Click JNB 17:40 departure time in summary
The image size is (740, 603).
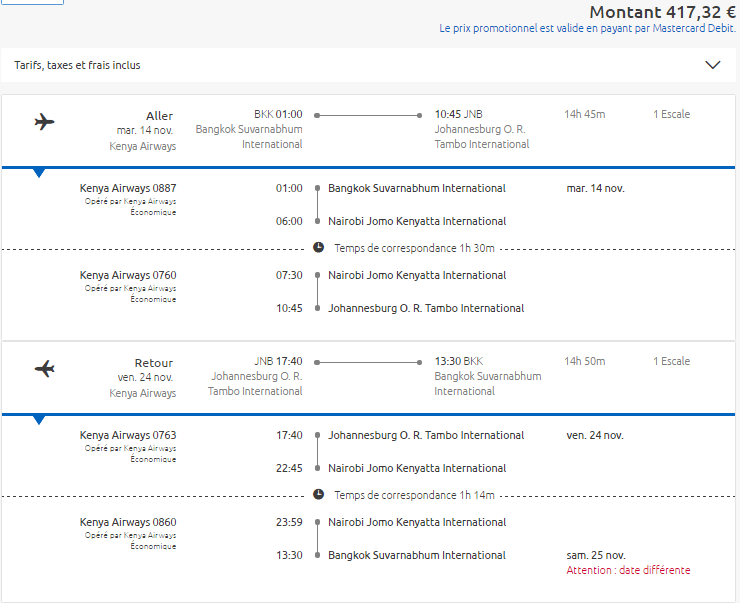pyautogui.click(x=278, y=361)
